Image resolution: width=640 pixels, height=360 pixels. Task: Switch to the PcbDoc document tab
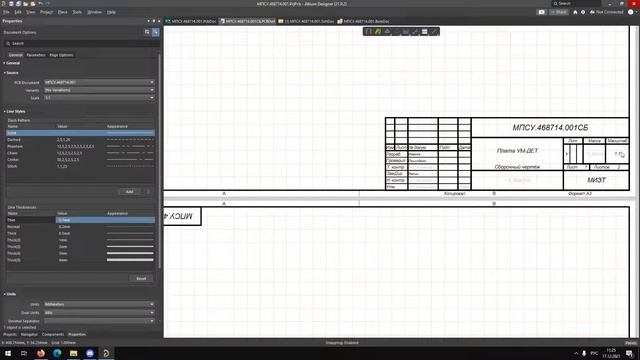[x=191, y=21]
